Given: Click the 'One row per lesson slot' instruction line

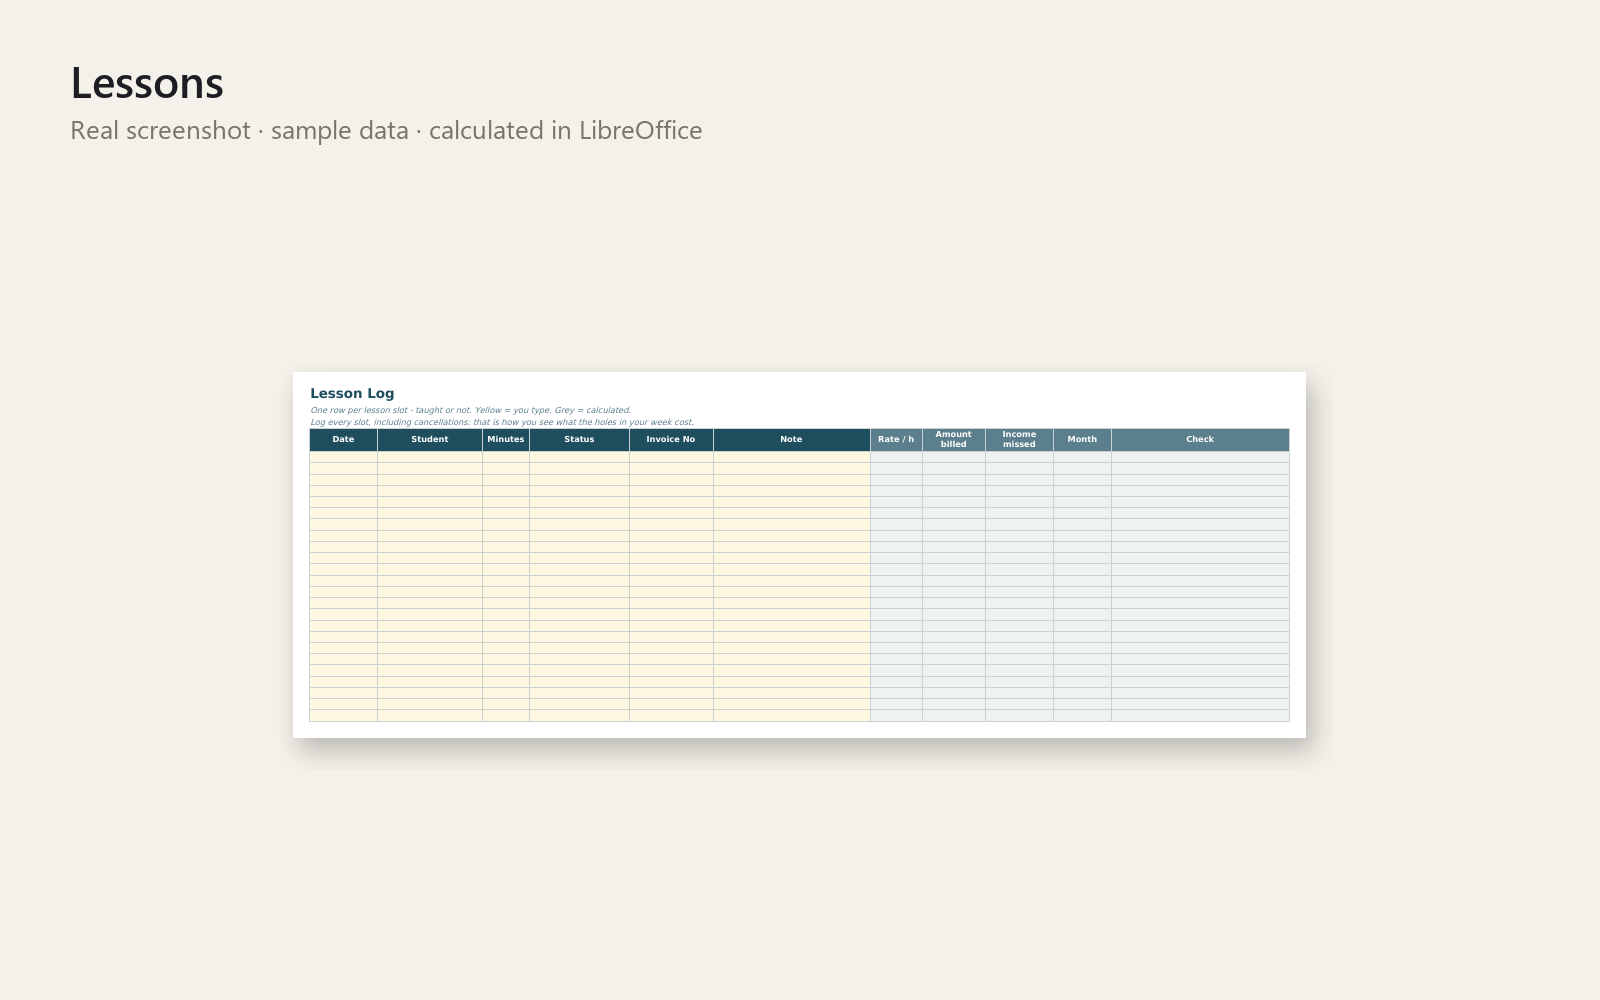Looking at the screenshot, I should coord(470,410).
